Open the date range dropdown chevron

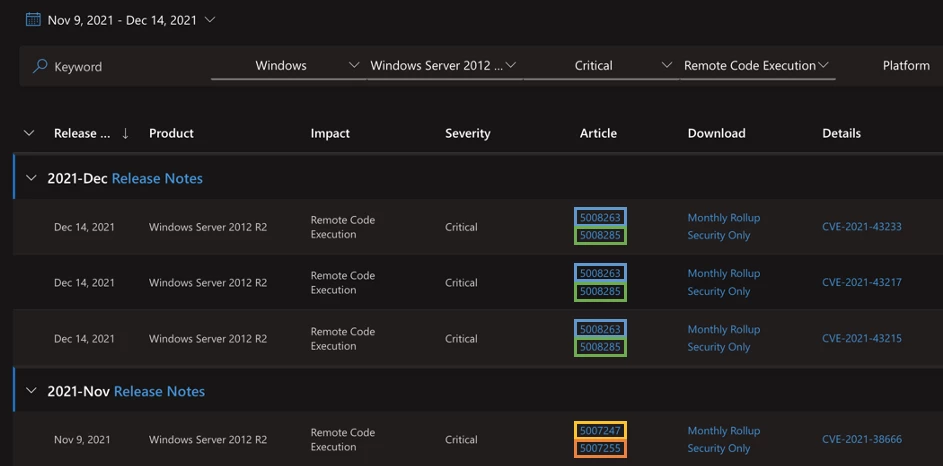(208, 19)
